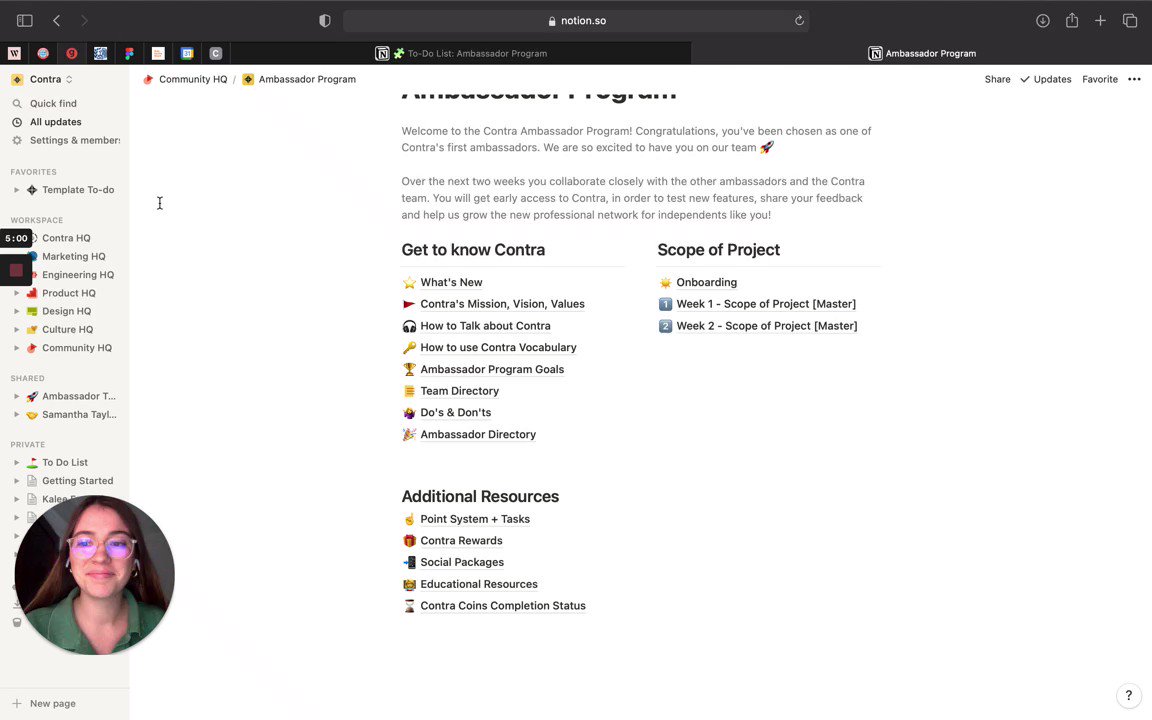Screen dimensions: 1152x720
Task: Reload the page with the refresh icon
Action: coord(799,21)
